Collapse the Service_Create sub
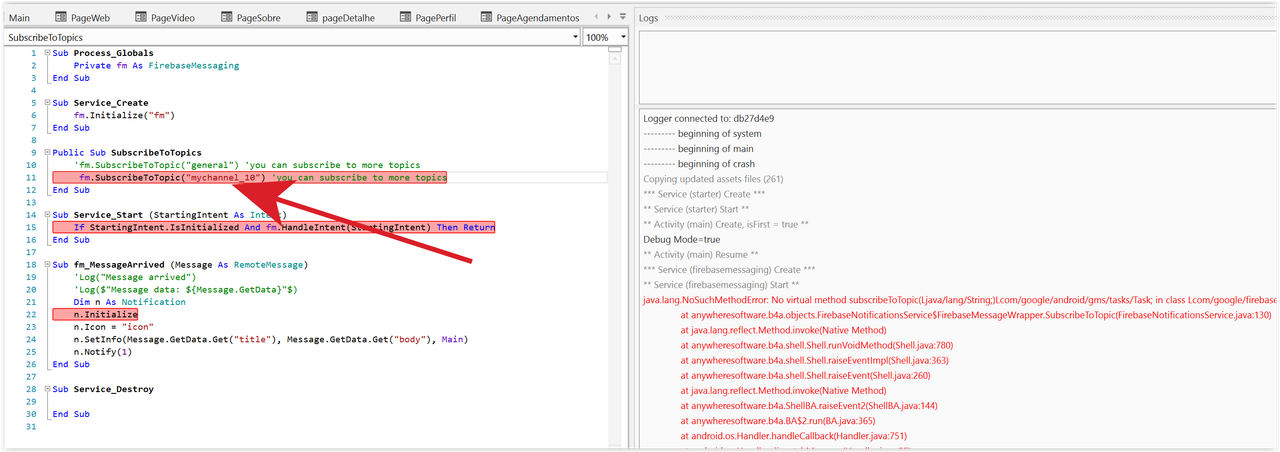 click(x=46, y=103)
